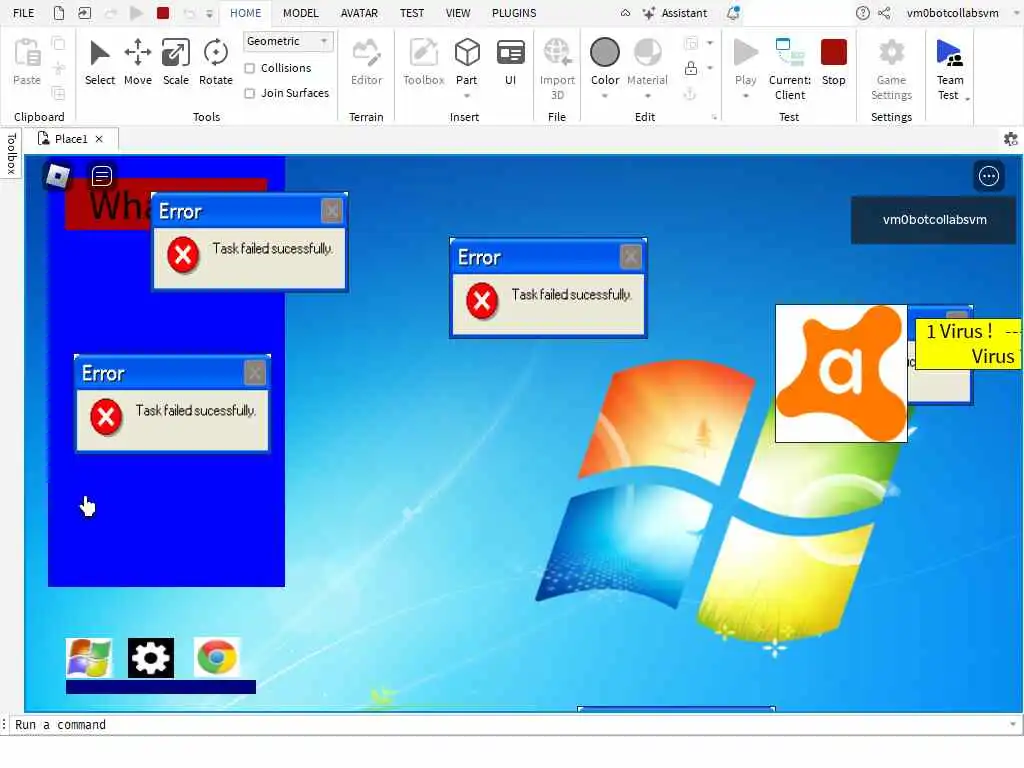Image resolution: width=1024 pixels, height=768 pixels.
Task: Open the Roblox menu icon in viewport
Action: tap(57, 176)
